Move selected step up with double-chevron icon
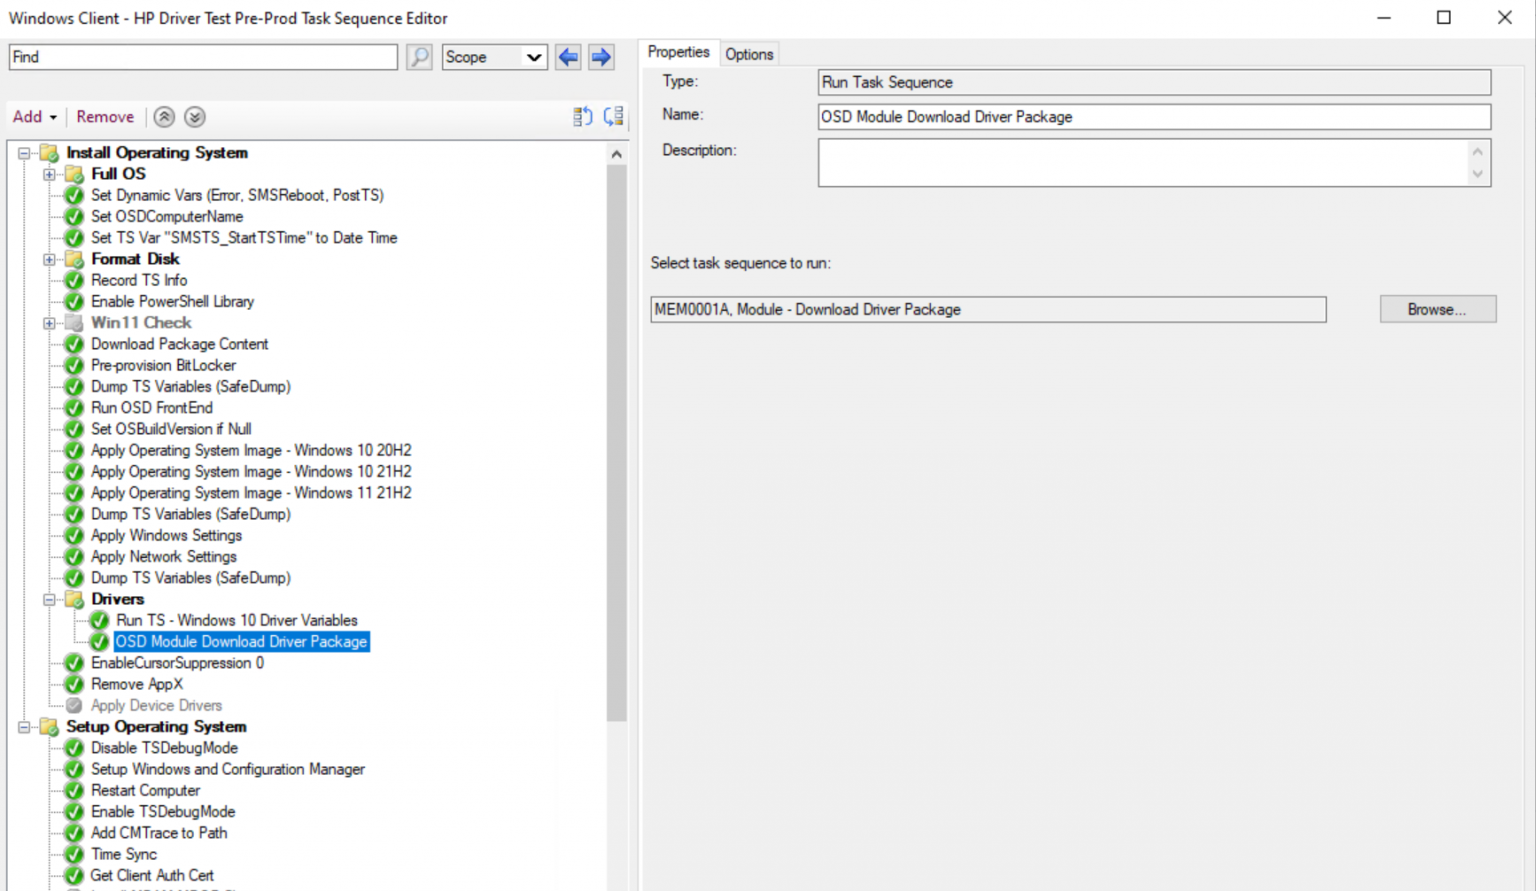The image size is (1536, 891). (x=164, y=117)
